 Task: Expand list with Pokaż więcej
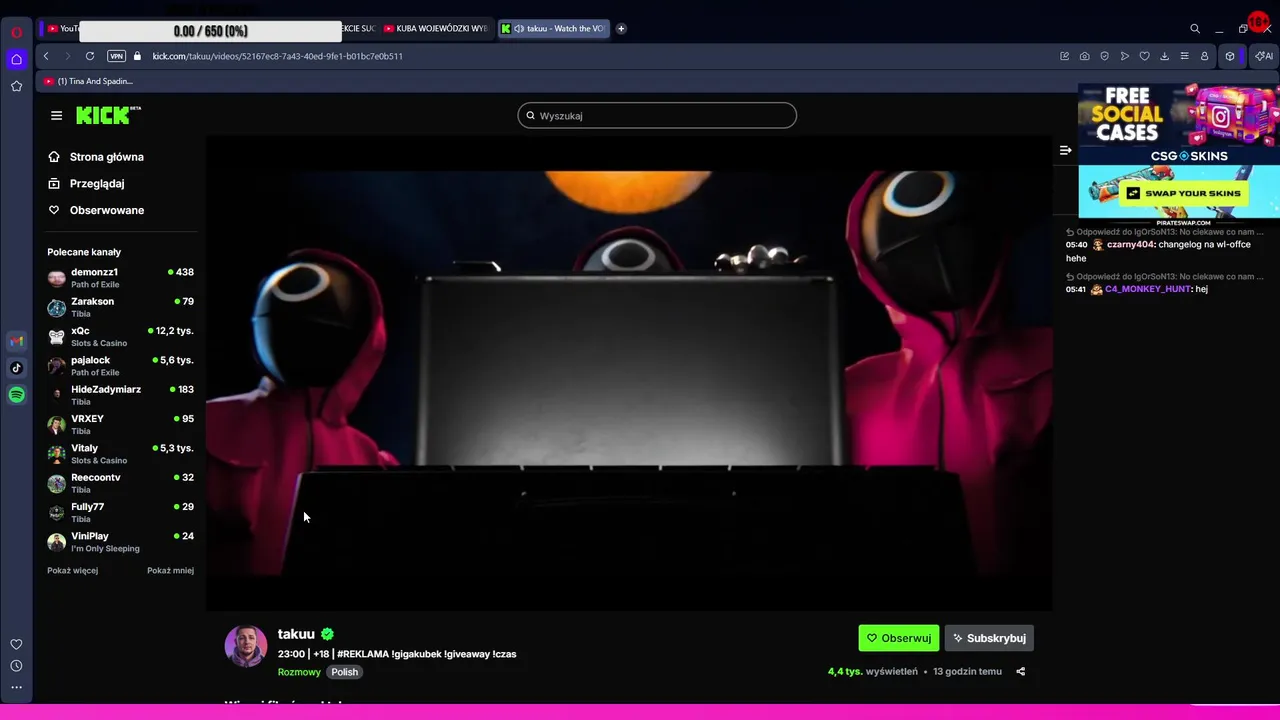72,571
